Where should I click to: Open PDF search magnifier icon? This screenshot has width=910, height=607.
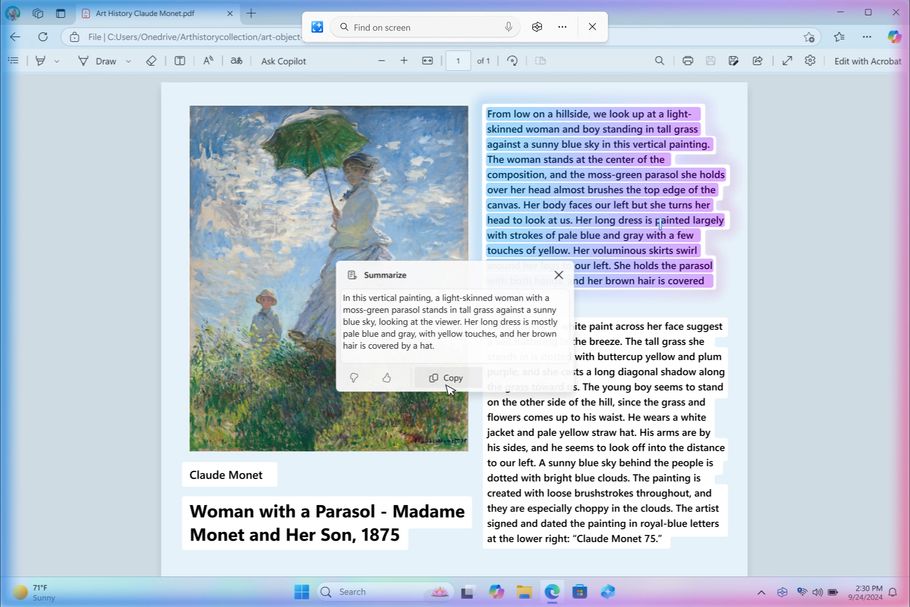659,61
